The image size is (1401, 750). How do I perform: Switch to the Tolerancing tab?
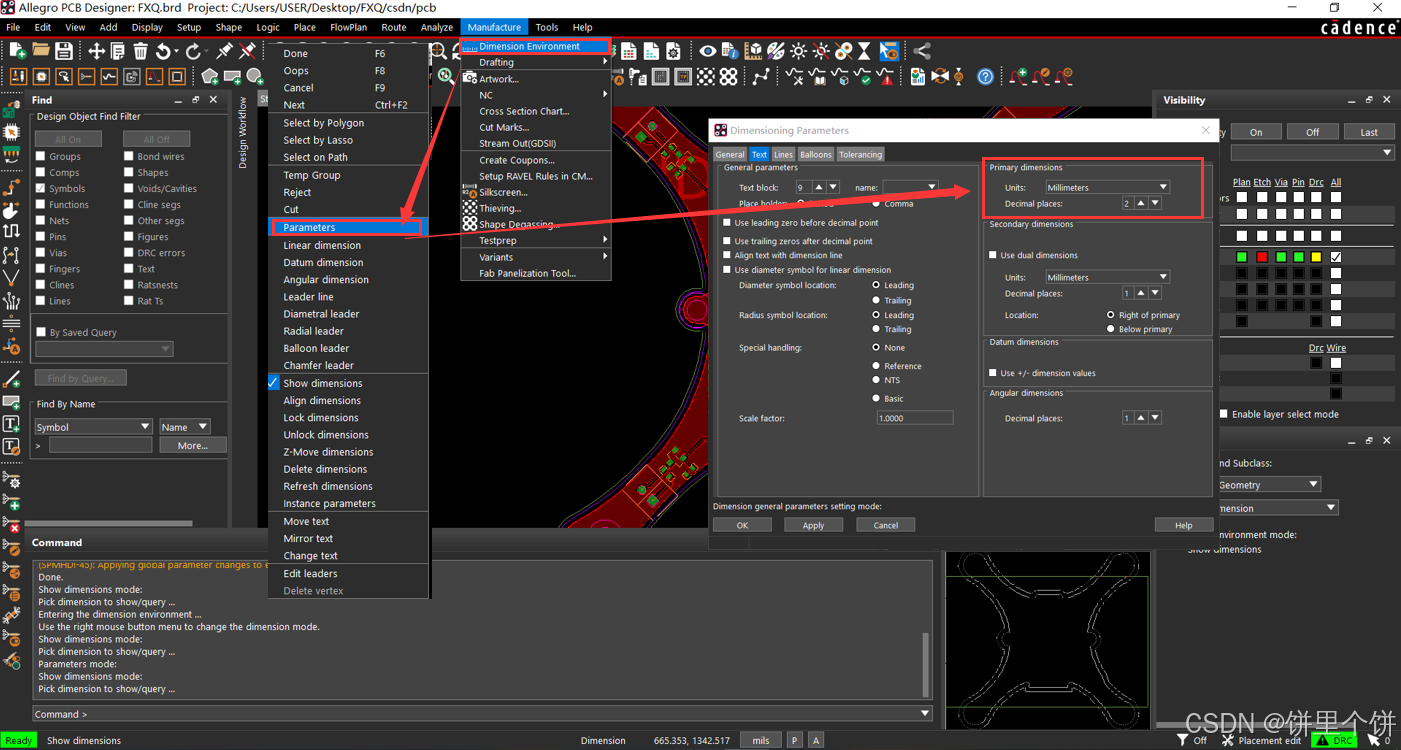click(x=860, y=154)
